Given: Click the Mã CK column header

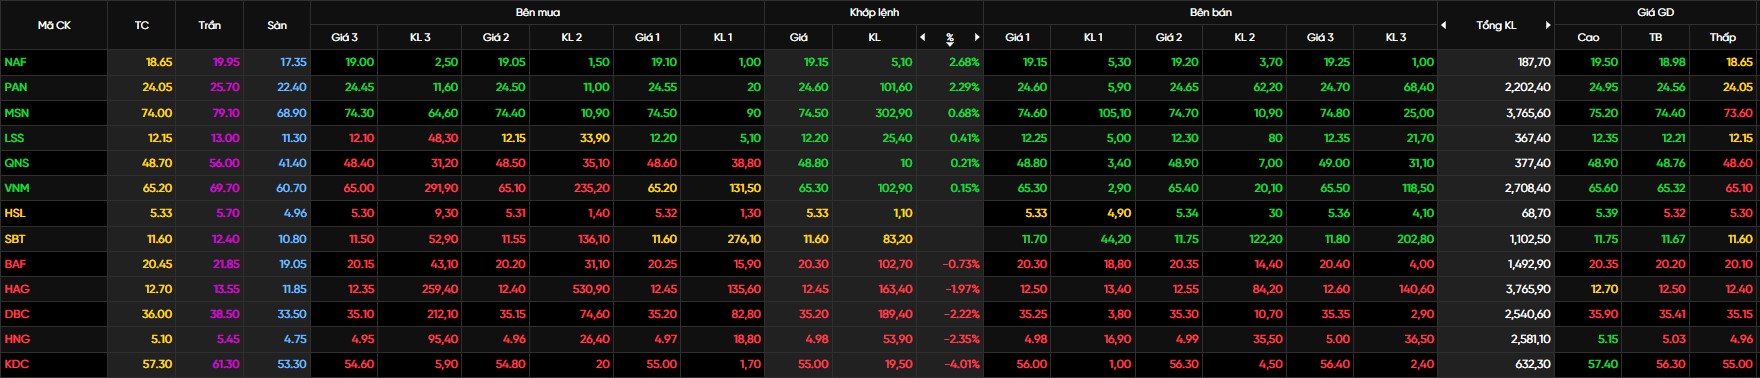Looking at the screenshot, I should pos(54,25).
